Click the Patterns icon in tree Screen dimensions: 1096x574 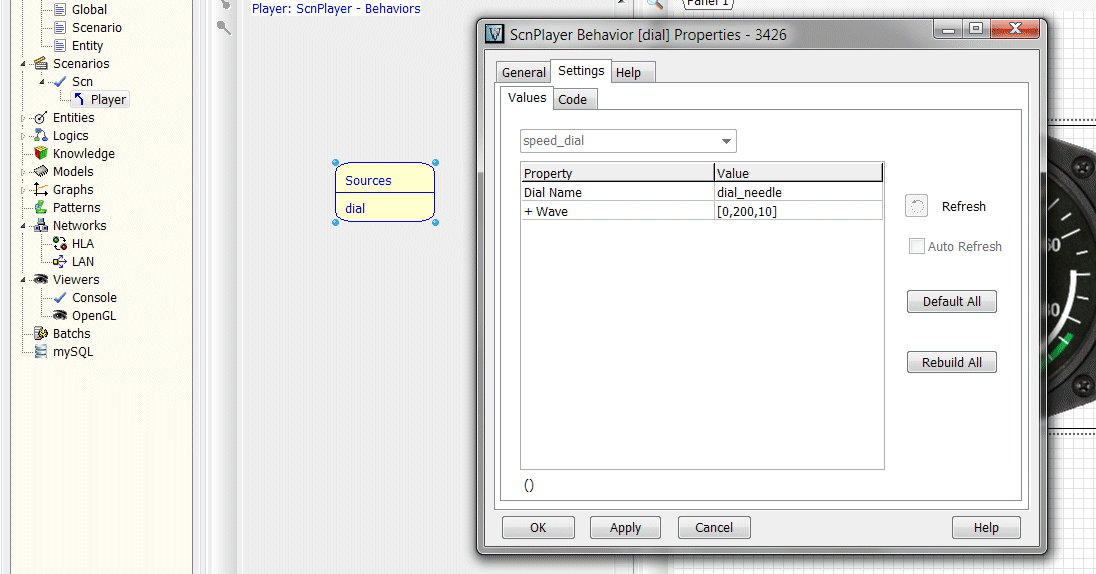pos(41,208)
